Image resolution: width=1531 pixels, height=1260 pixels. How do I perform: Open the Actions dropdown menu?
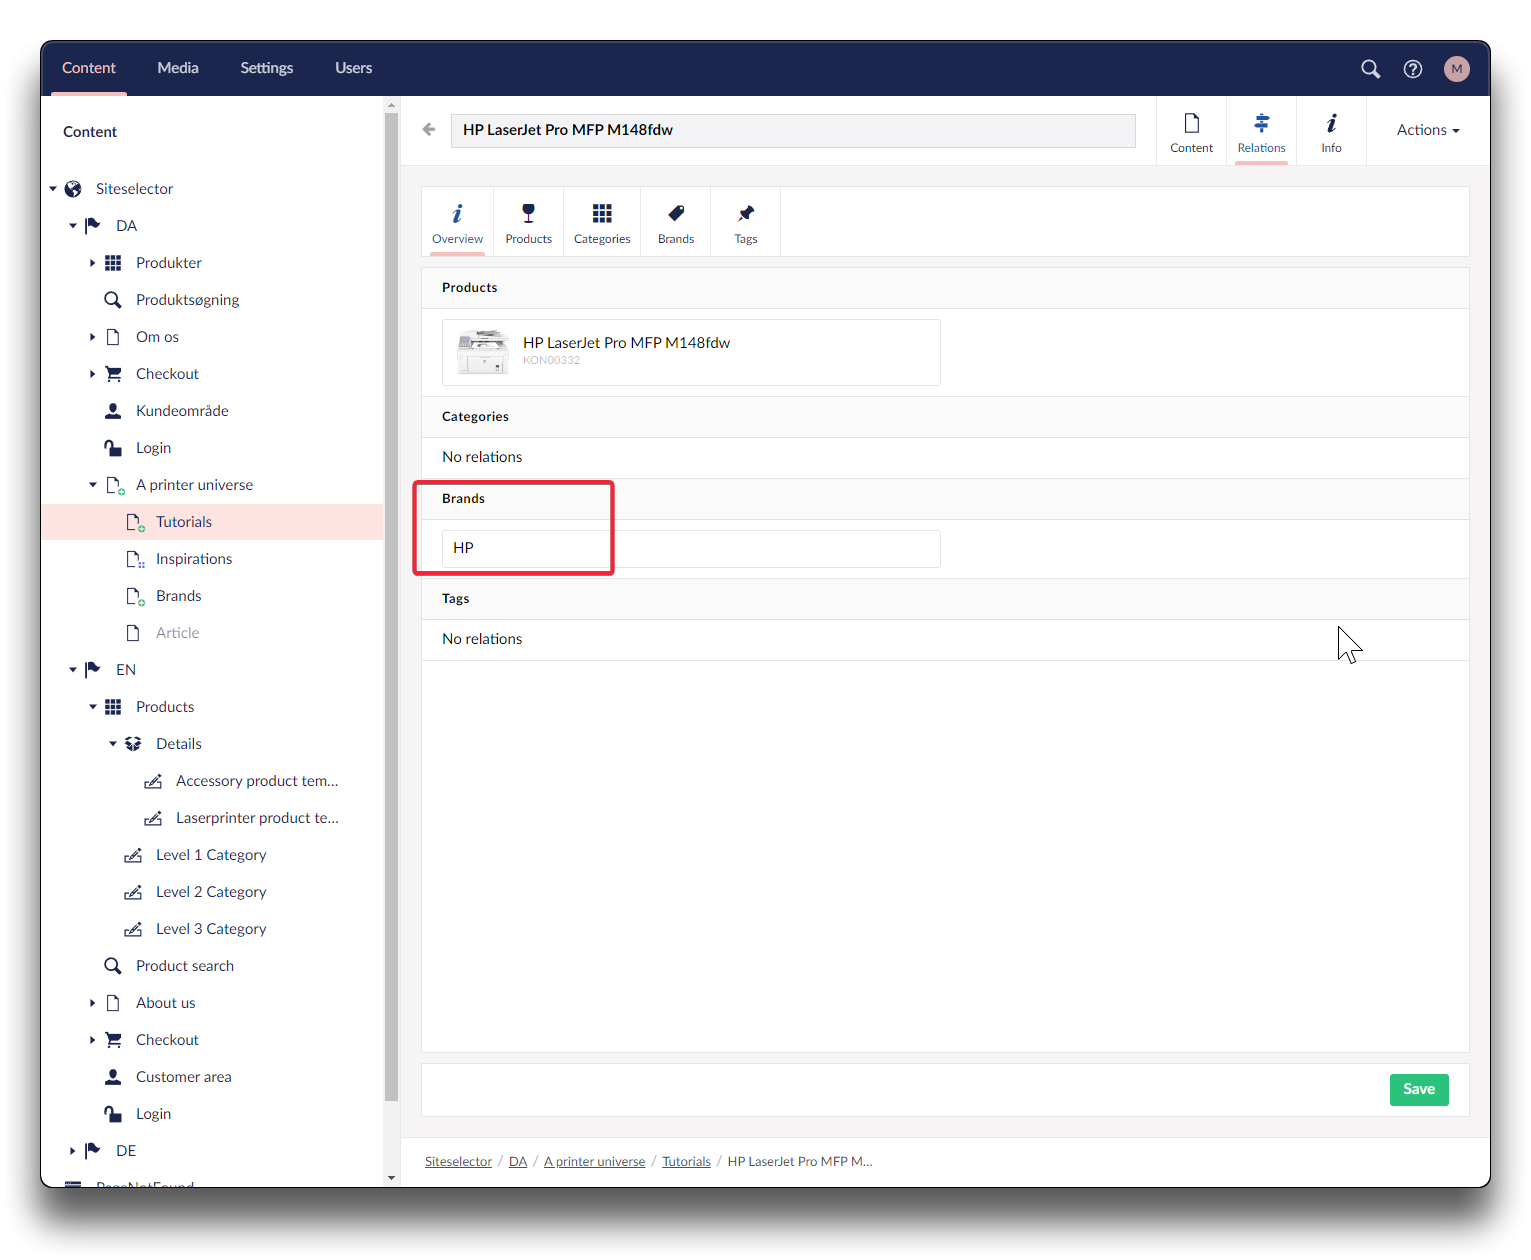pyautogui.click(x=1427, y=130)
